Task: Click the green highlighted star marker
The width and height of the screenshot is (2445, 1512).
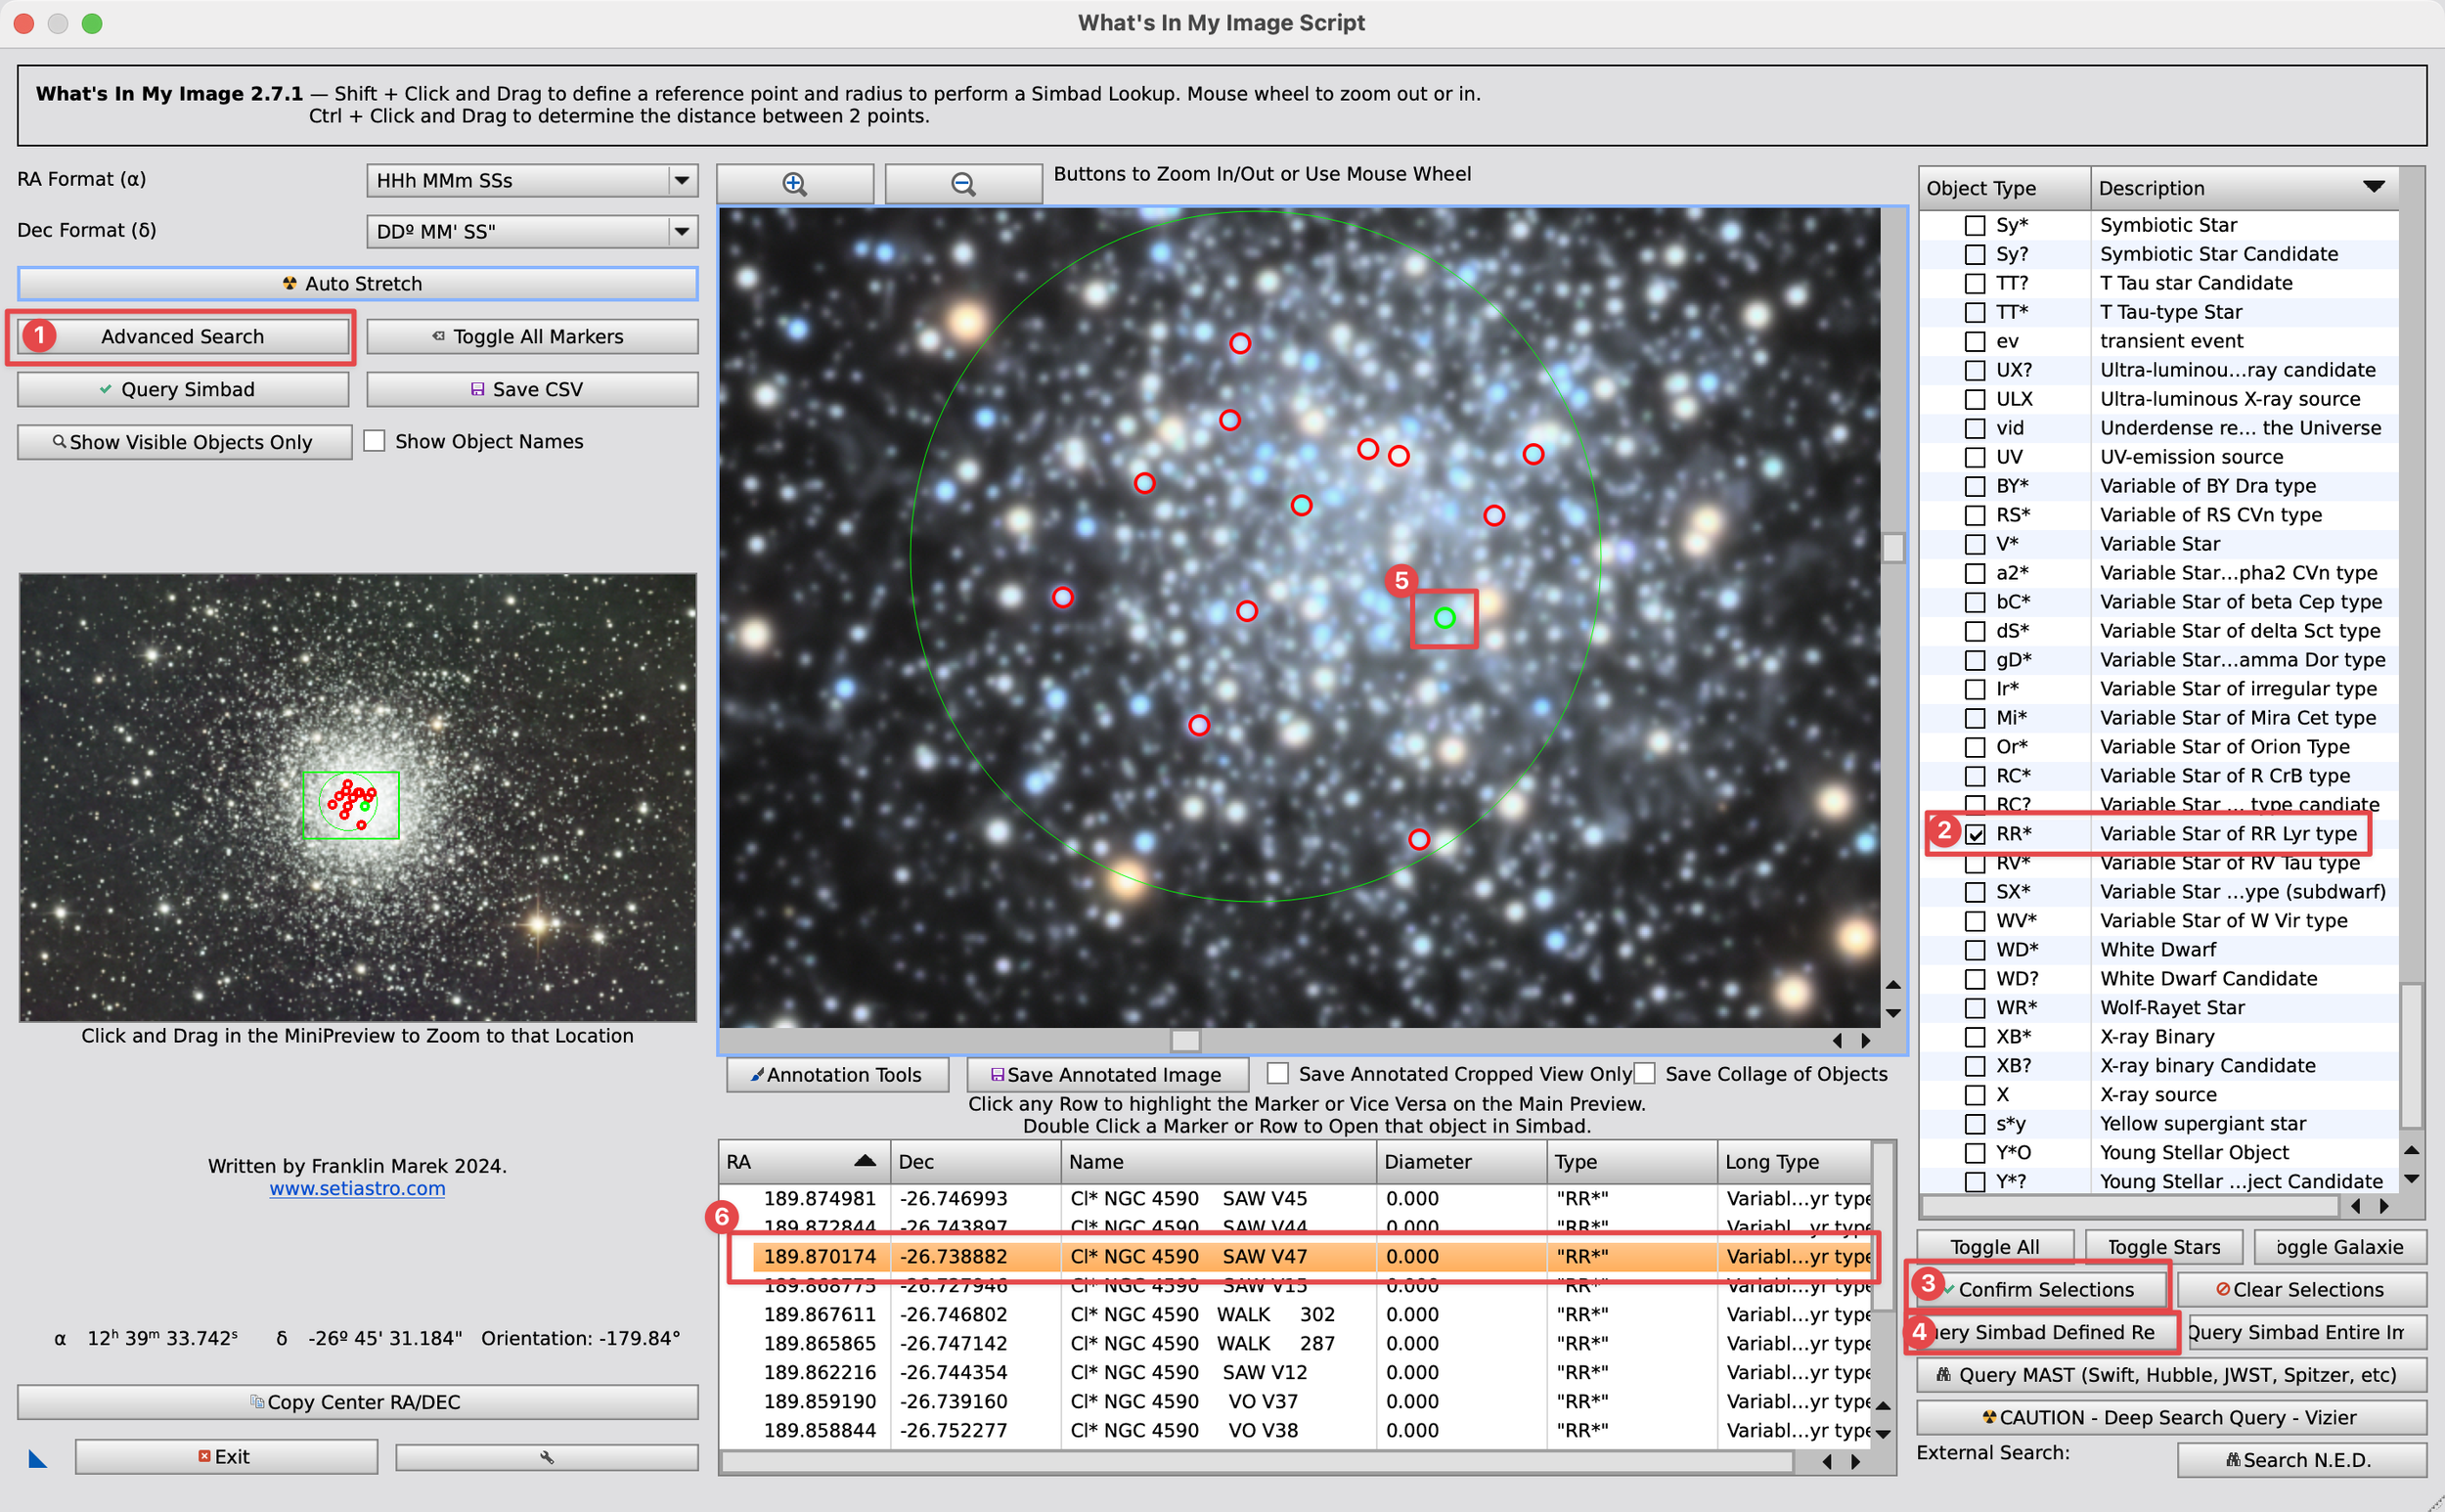Action: point(1444,618)
